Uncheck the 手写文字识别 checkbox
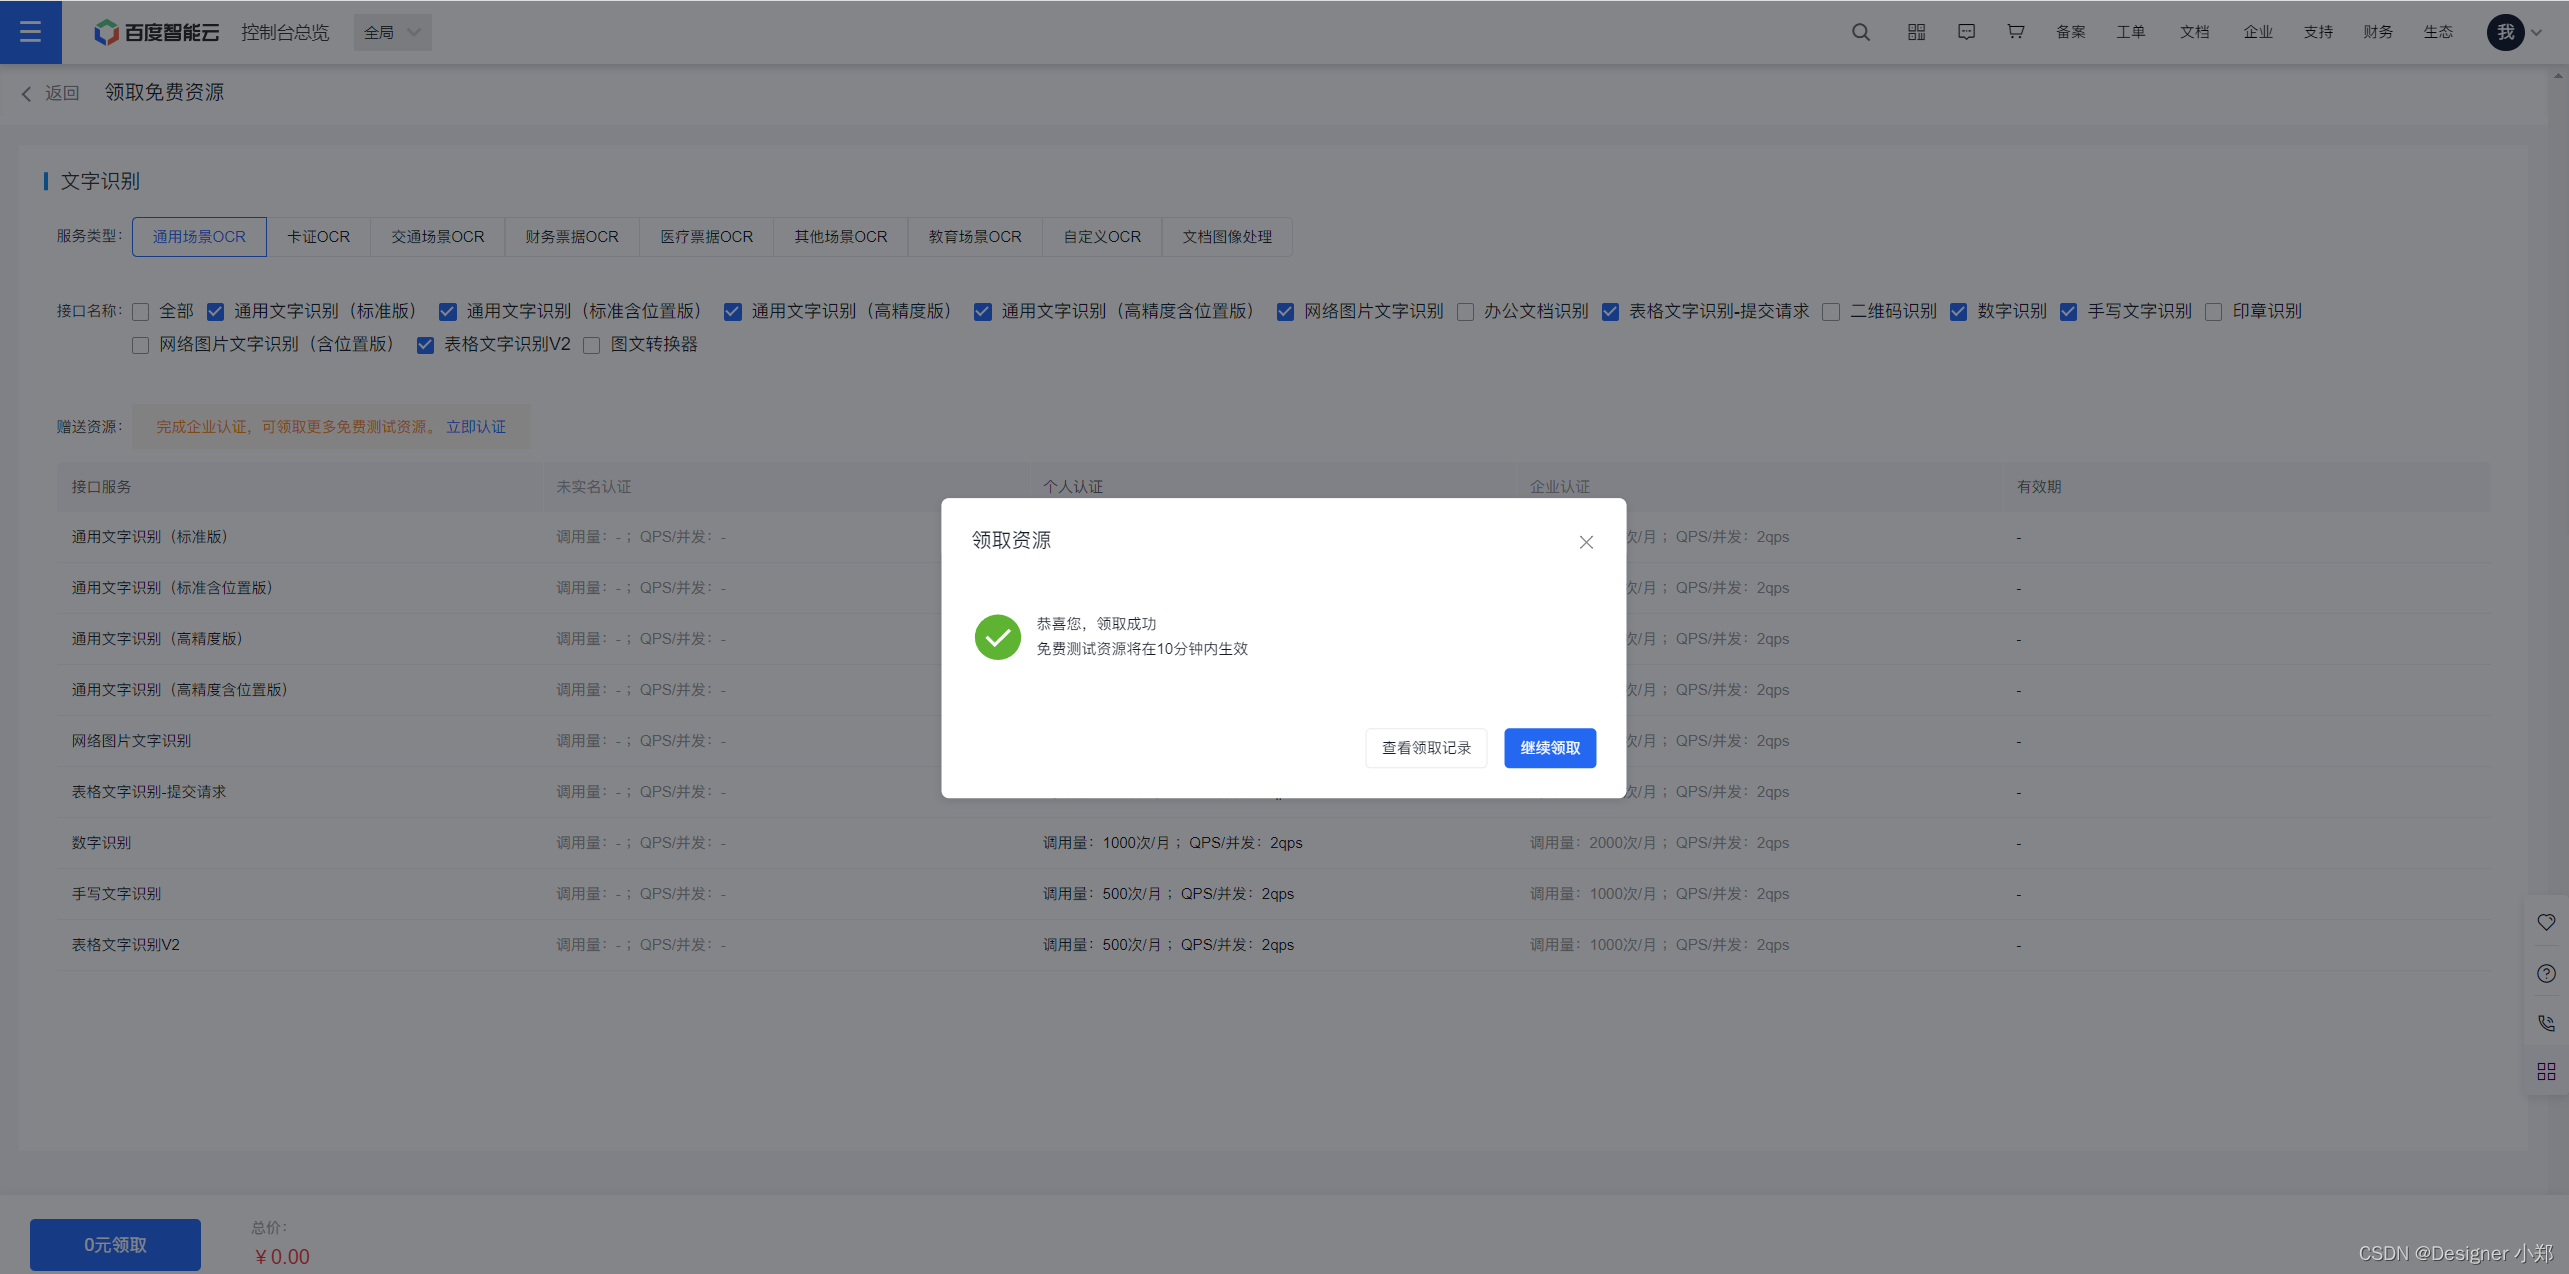 point(2068,312)
